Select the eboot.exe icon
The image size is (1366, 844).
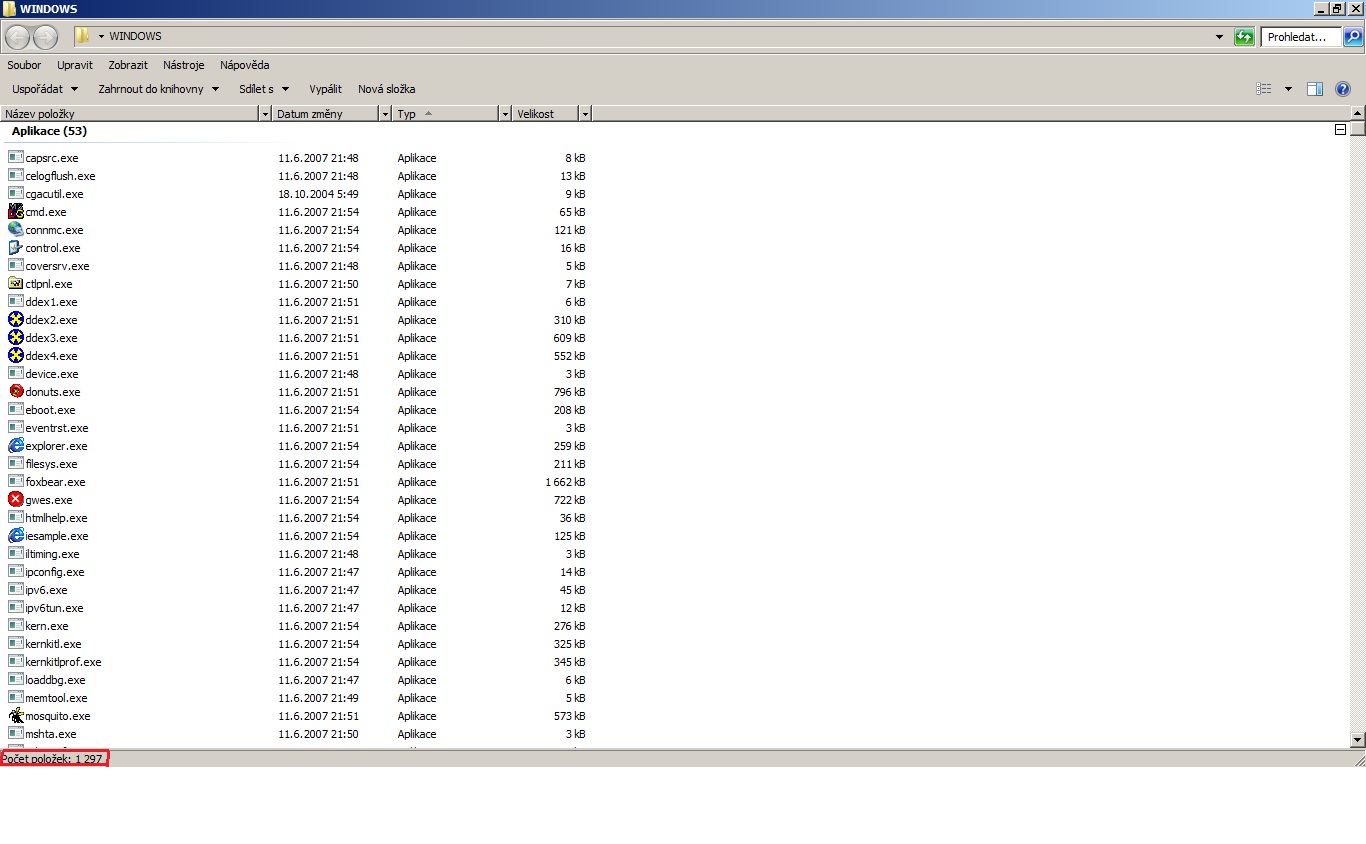click(x=16, y=410)
